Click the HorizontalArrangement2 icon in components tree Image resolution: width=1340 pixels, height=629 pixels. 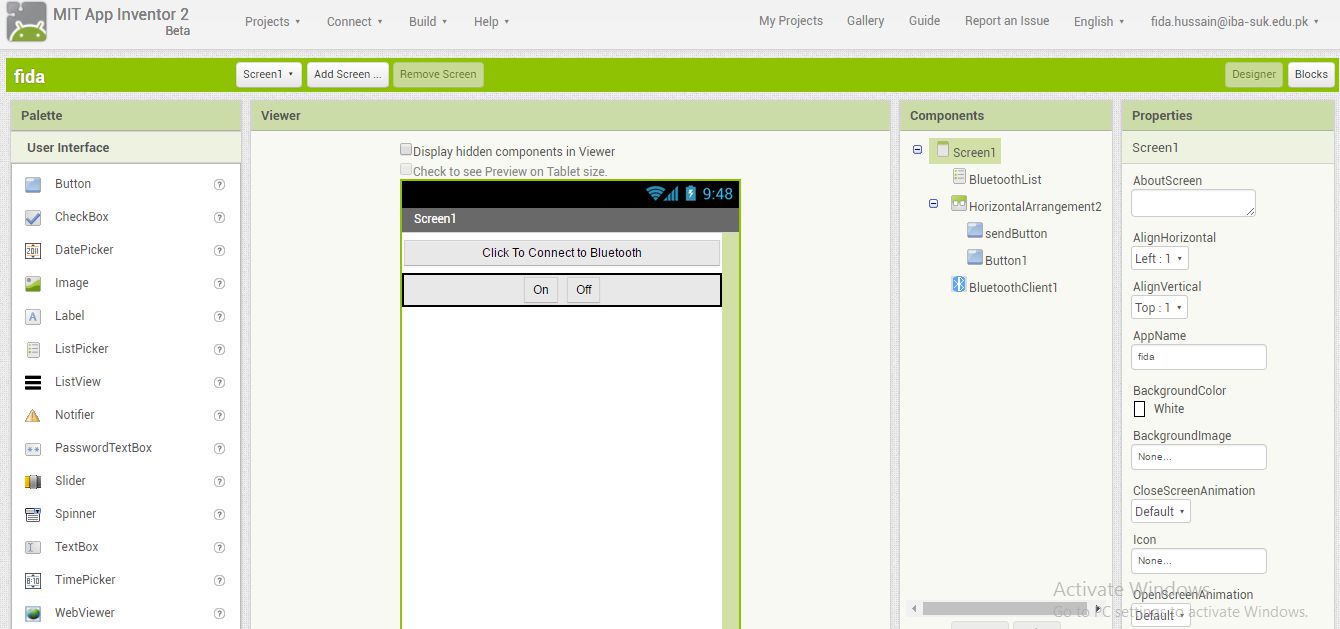(959, 204)
